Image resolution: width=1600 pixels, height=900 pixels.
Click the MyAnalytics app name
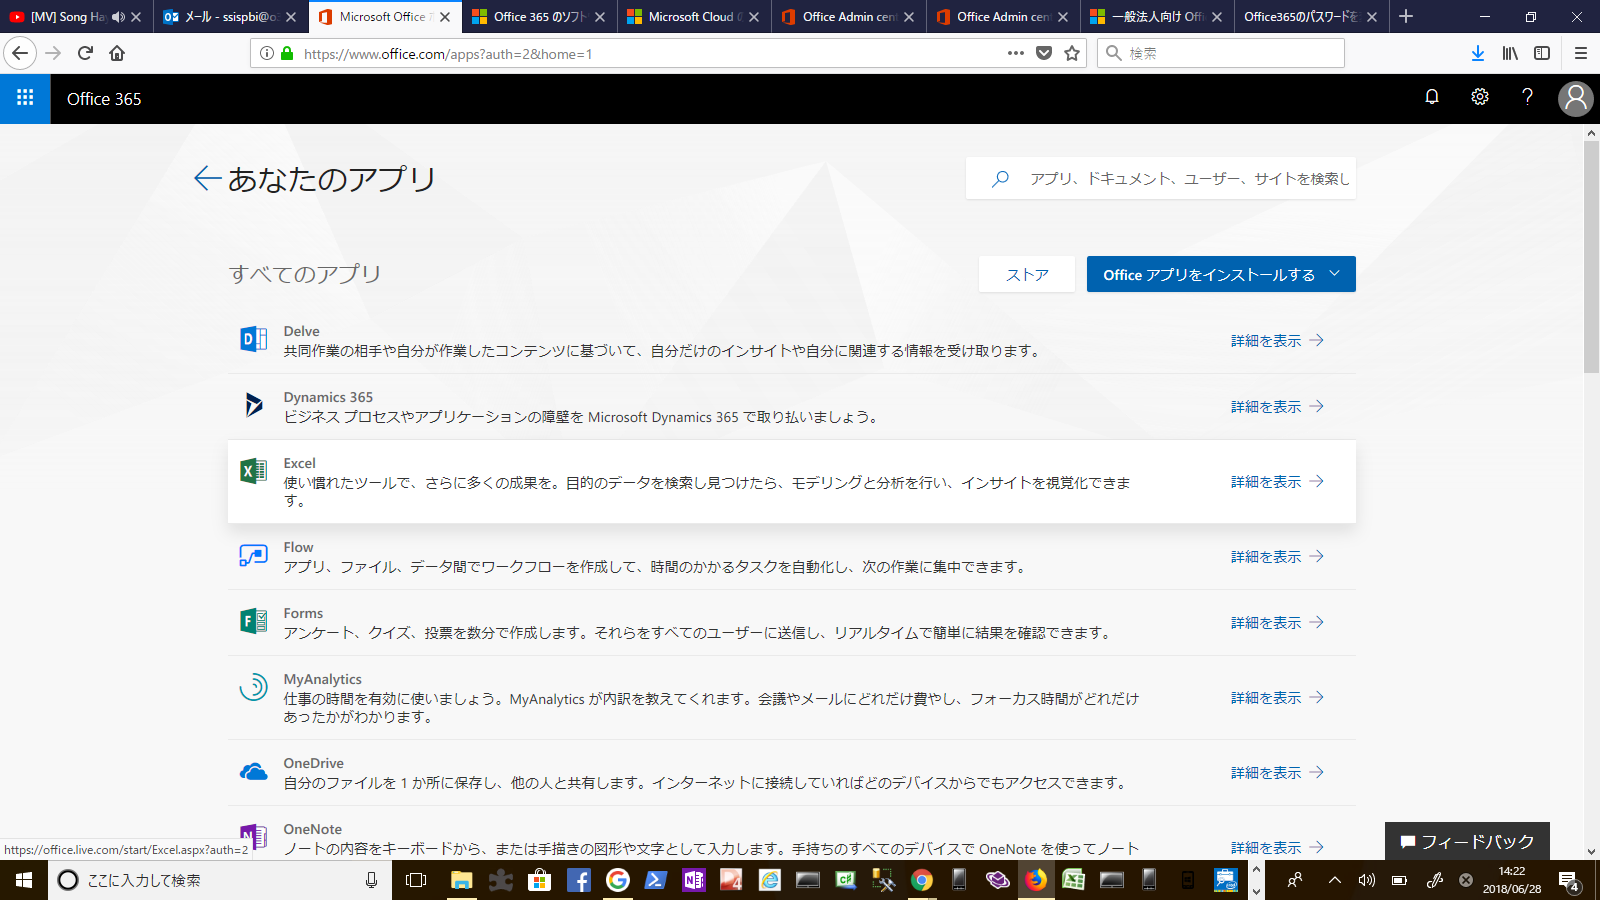point(322,679)
